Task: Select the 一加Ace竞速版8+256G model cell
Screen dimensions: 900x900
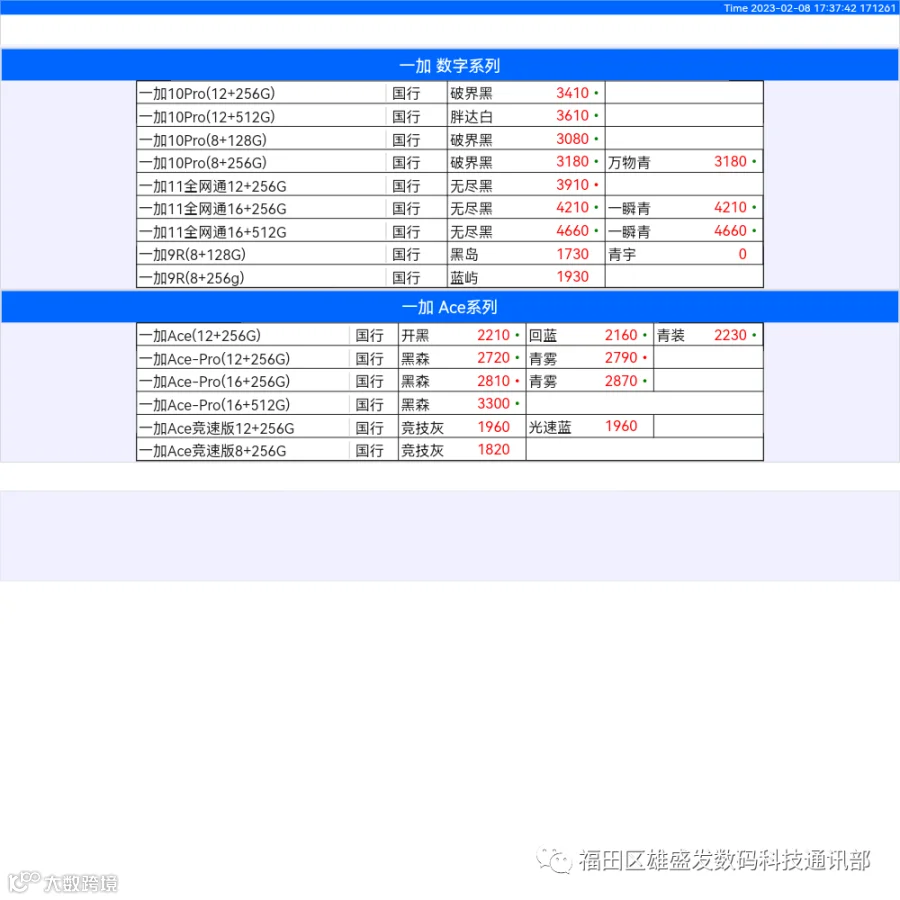Action: (x=242, y=451)
